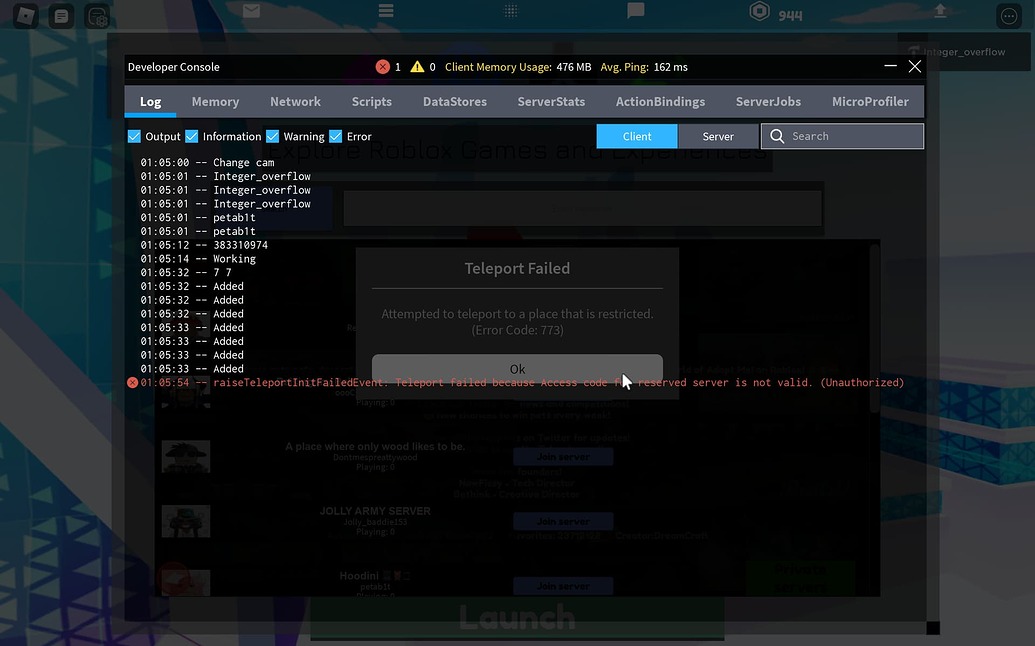Click the Robux icon showing 944
The height and width of the screenshot is (646, 1035).
tap(759, 11)
